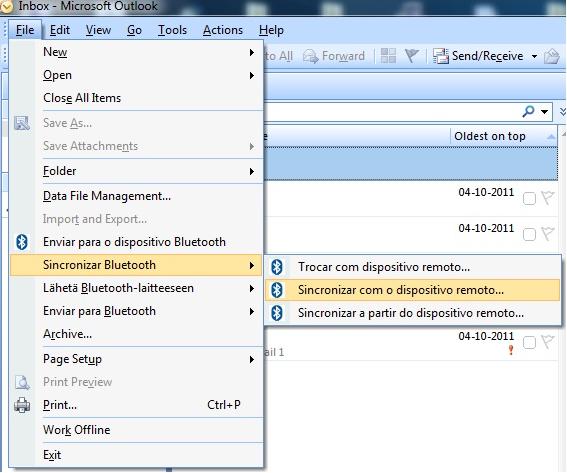567x473 pixels.
Task: Open the Send/Receive dropdown arrow
Action: (x=534, y=56)
